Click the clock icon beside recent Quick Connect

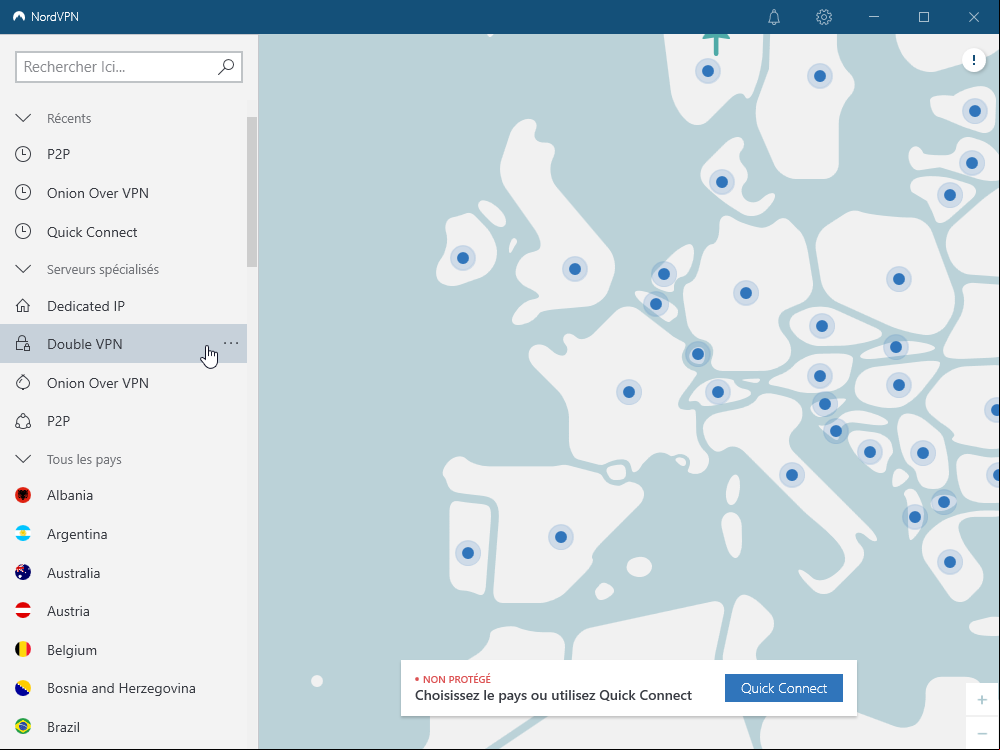(23, 232)
